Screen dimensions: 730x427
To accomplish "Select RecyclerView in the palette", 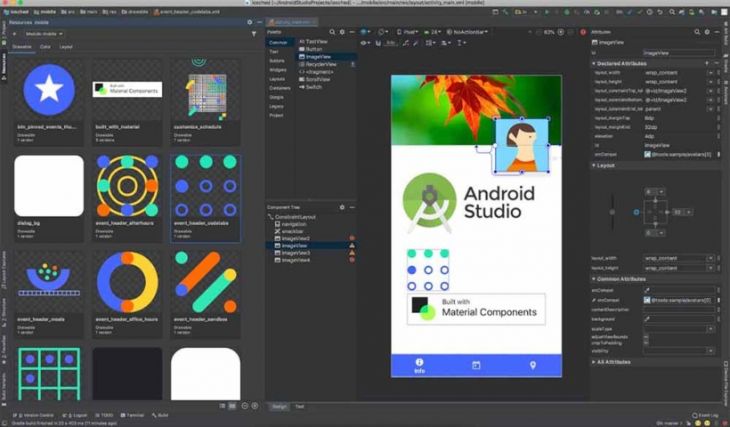I will tap(318, 64).
